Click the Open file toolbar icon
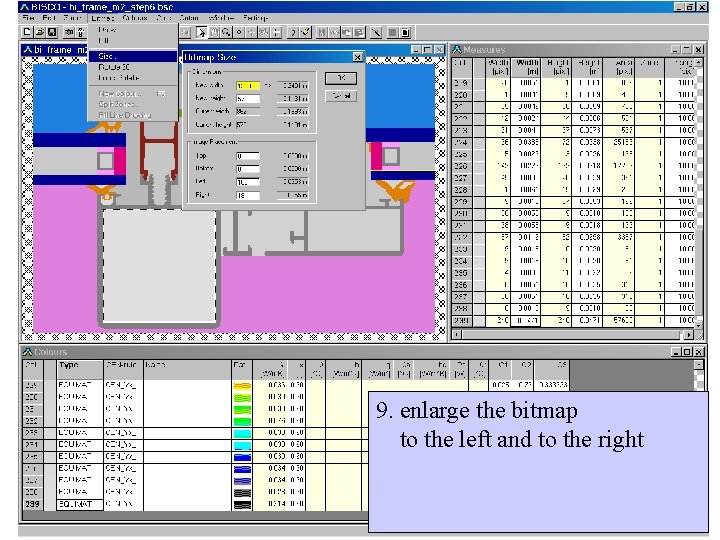Image resolution: width=720 pixels, height=540 pixels. 40,32
